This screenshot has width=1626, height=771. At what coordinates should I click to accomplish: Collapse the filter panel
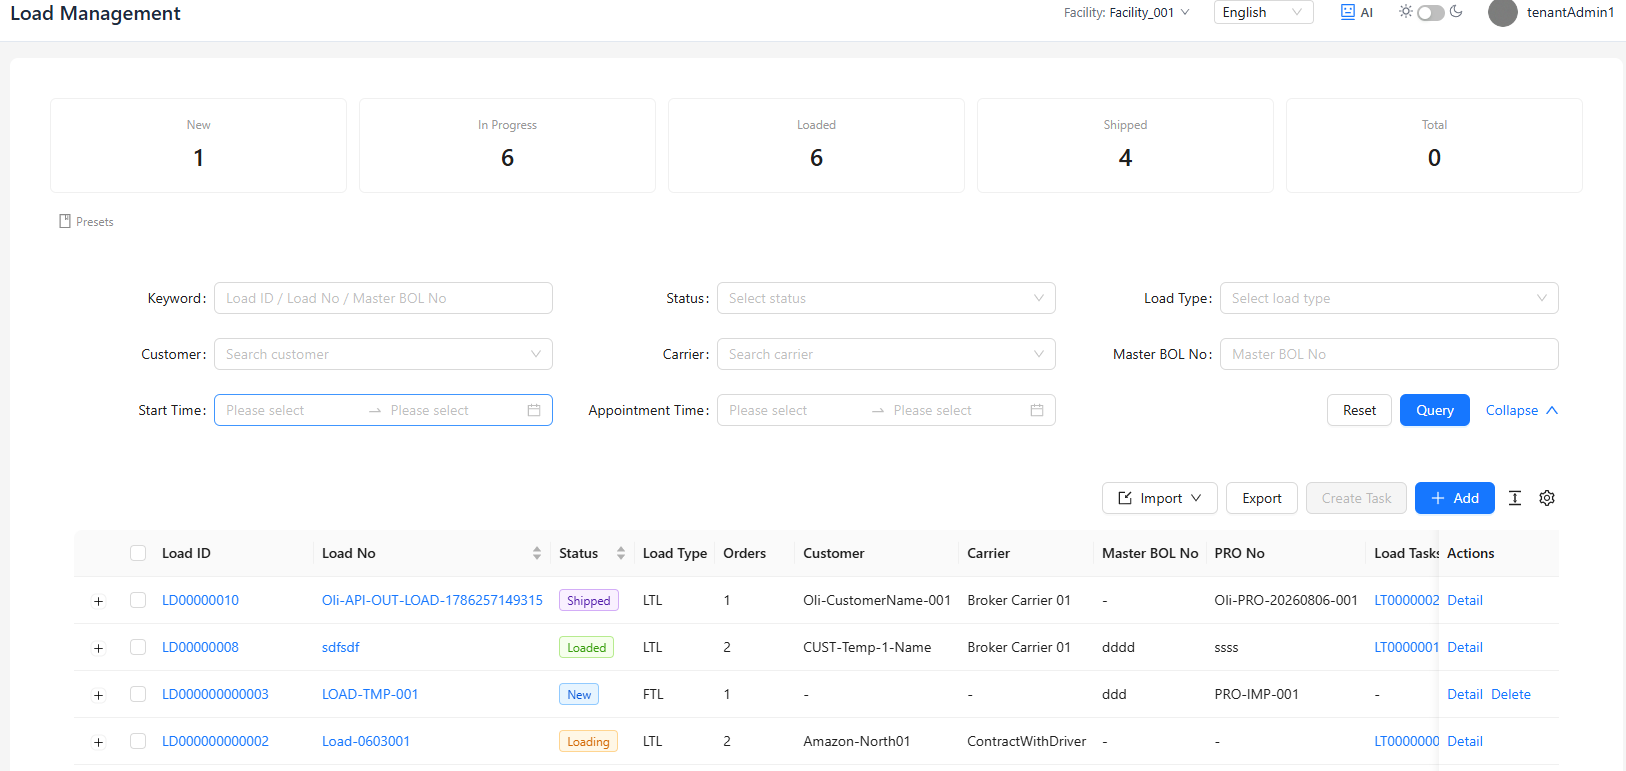1522,410
